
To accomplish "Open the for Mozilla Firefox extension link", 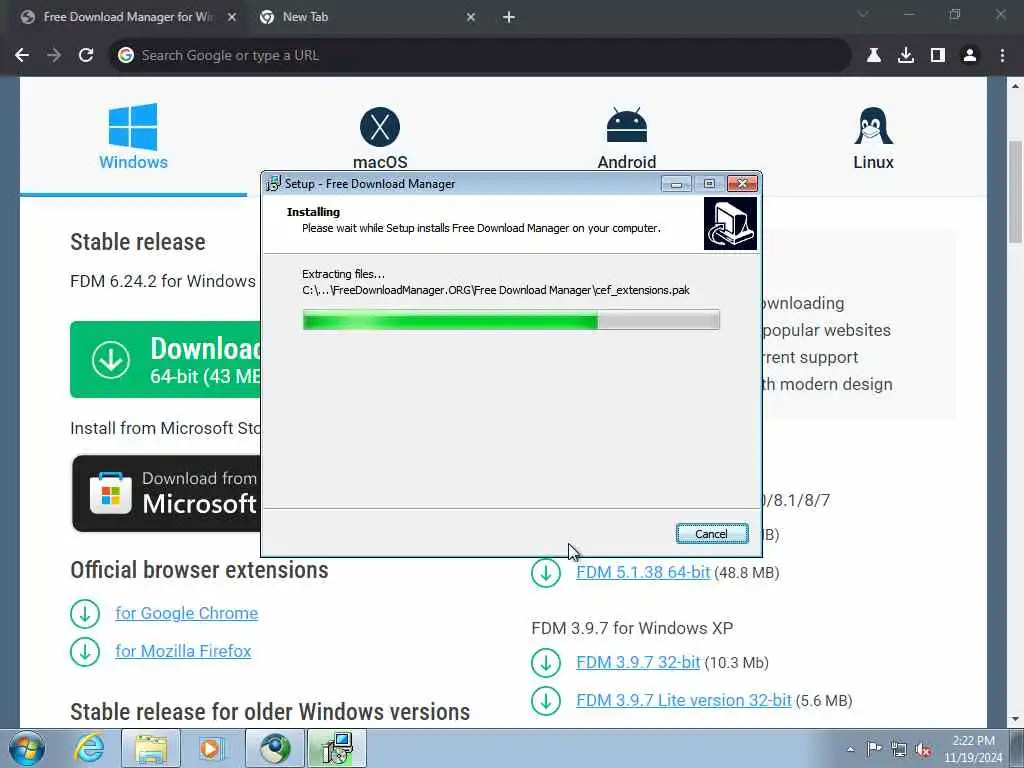I will click(183, 651).
